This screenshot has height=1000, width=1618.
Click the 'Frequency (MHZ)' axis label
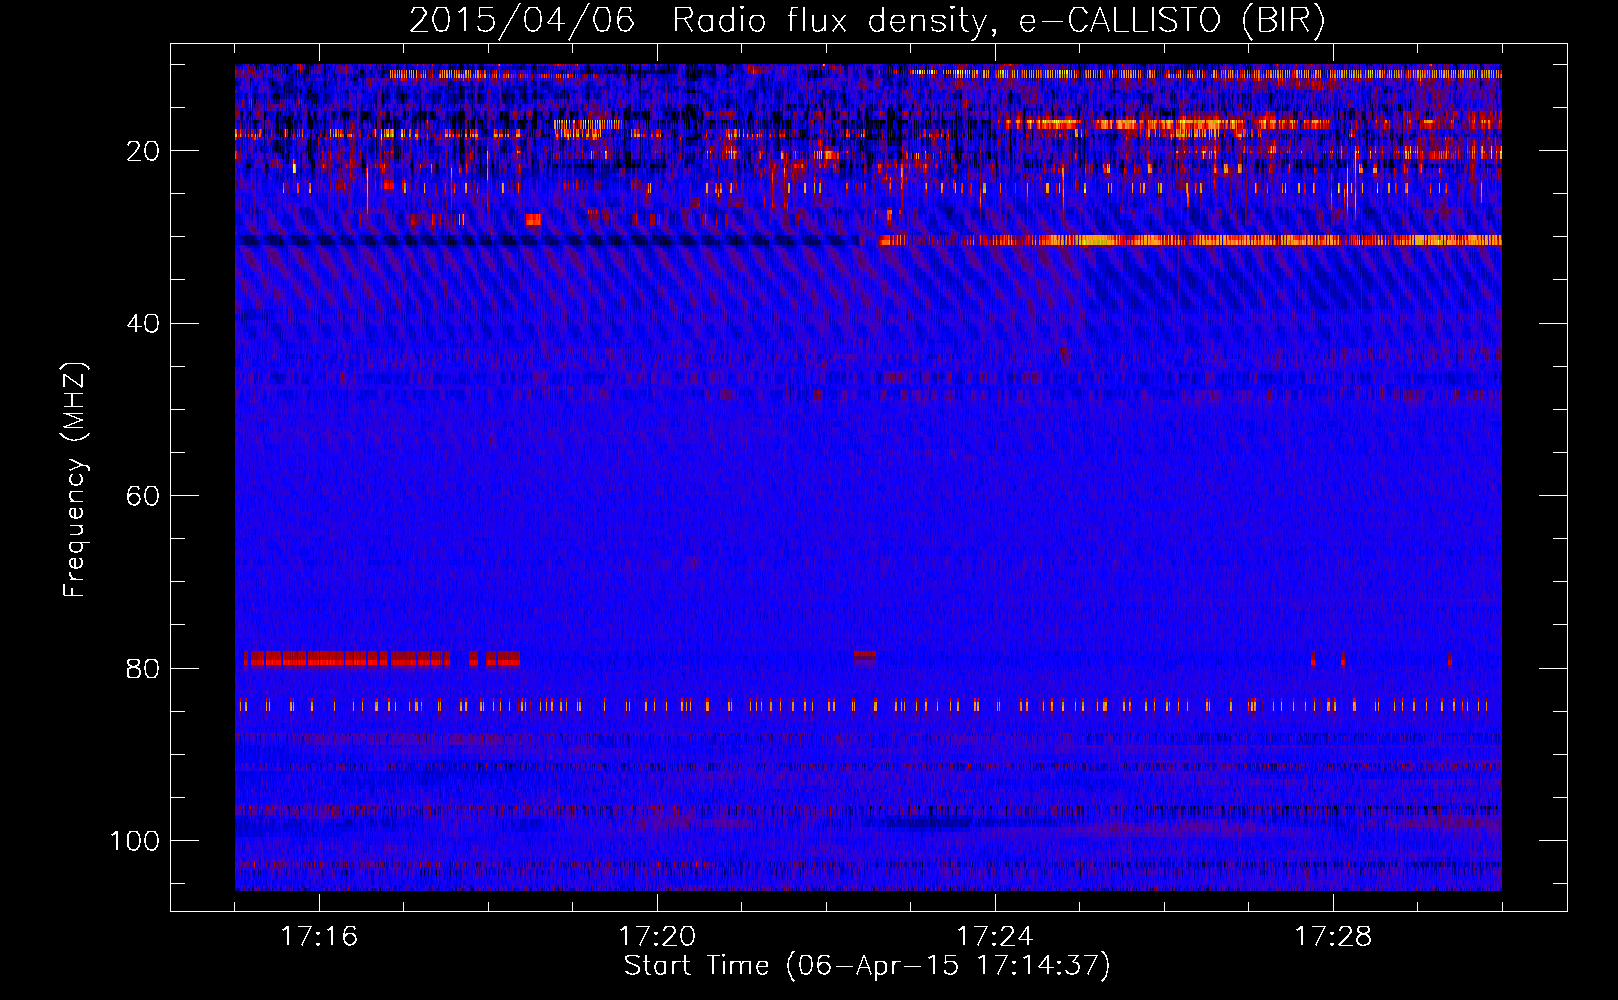click(75, 480)
